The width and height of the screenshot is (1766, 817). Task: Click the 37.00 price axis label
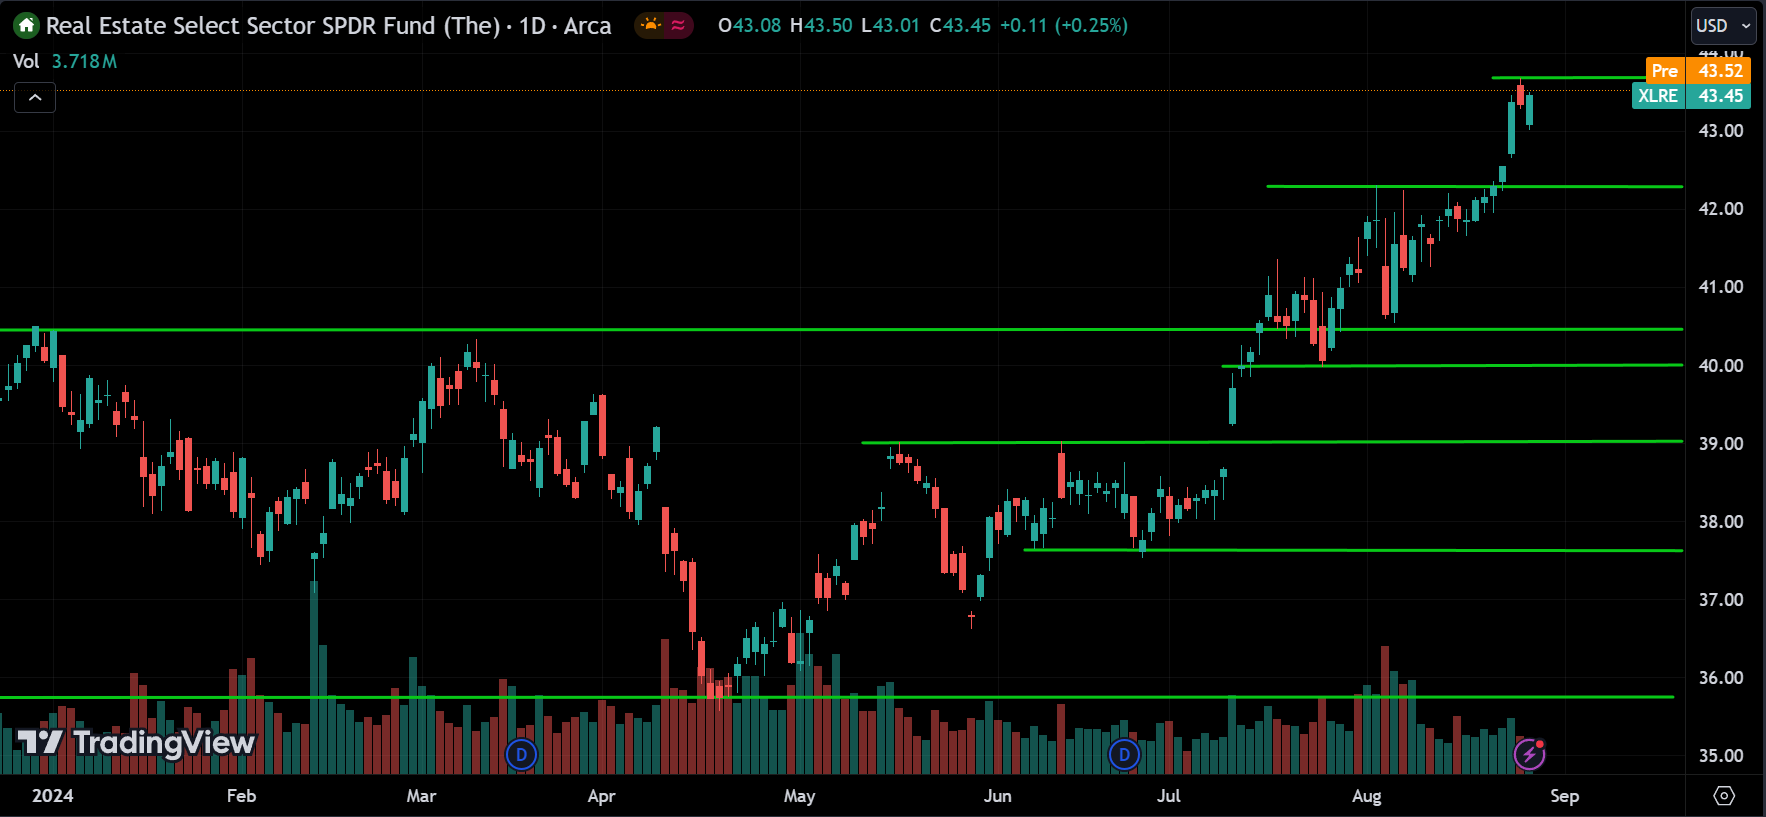[1721, 600]
